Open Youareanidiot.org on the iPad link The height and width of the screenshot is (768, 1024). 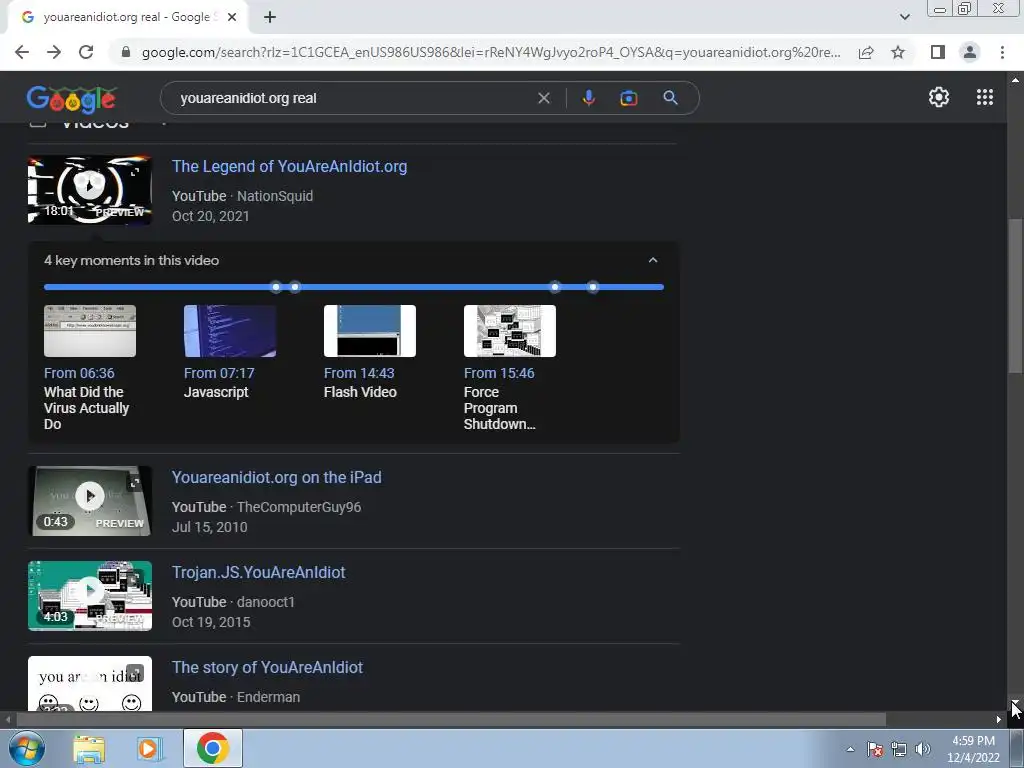pos(277,477)
